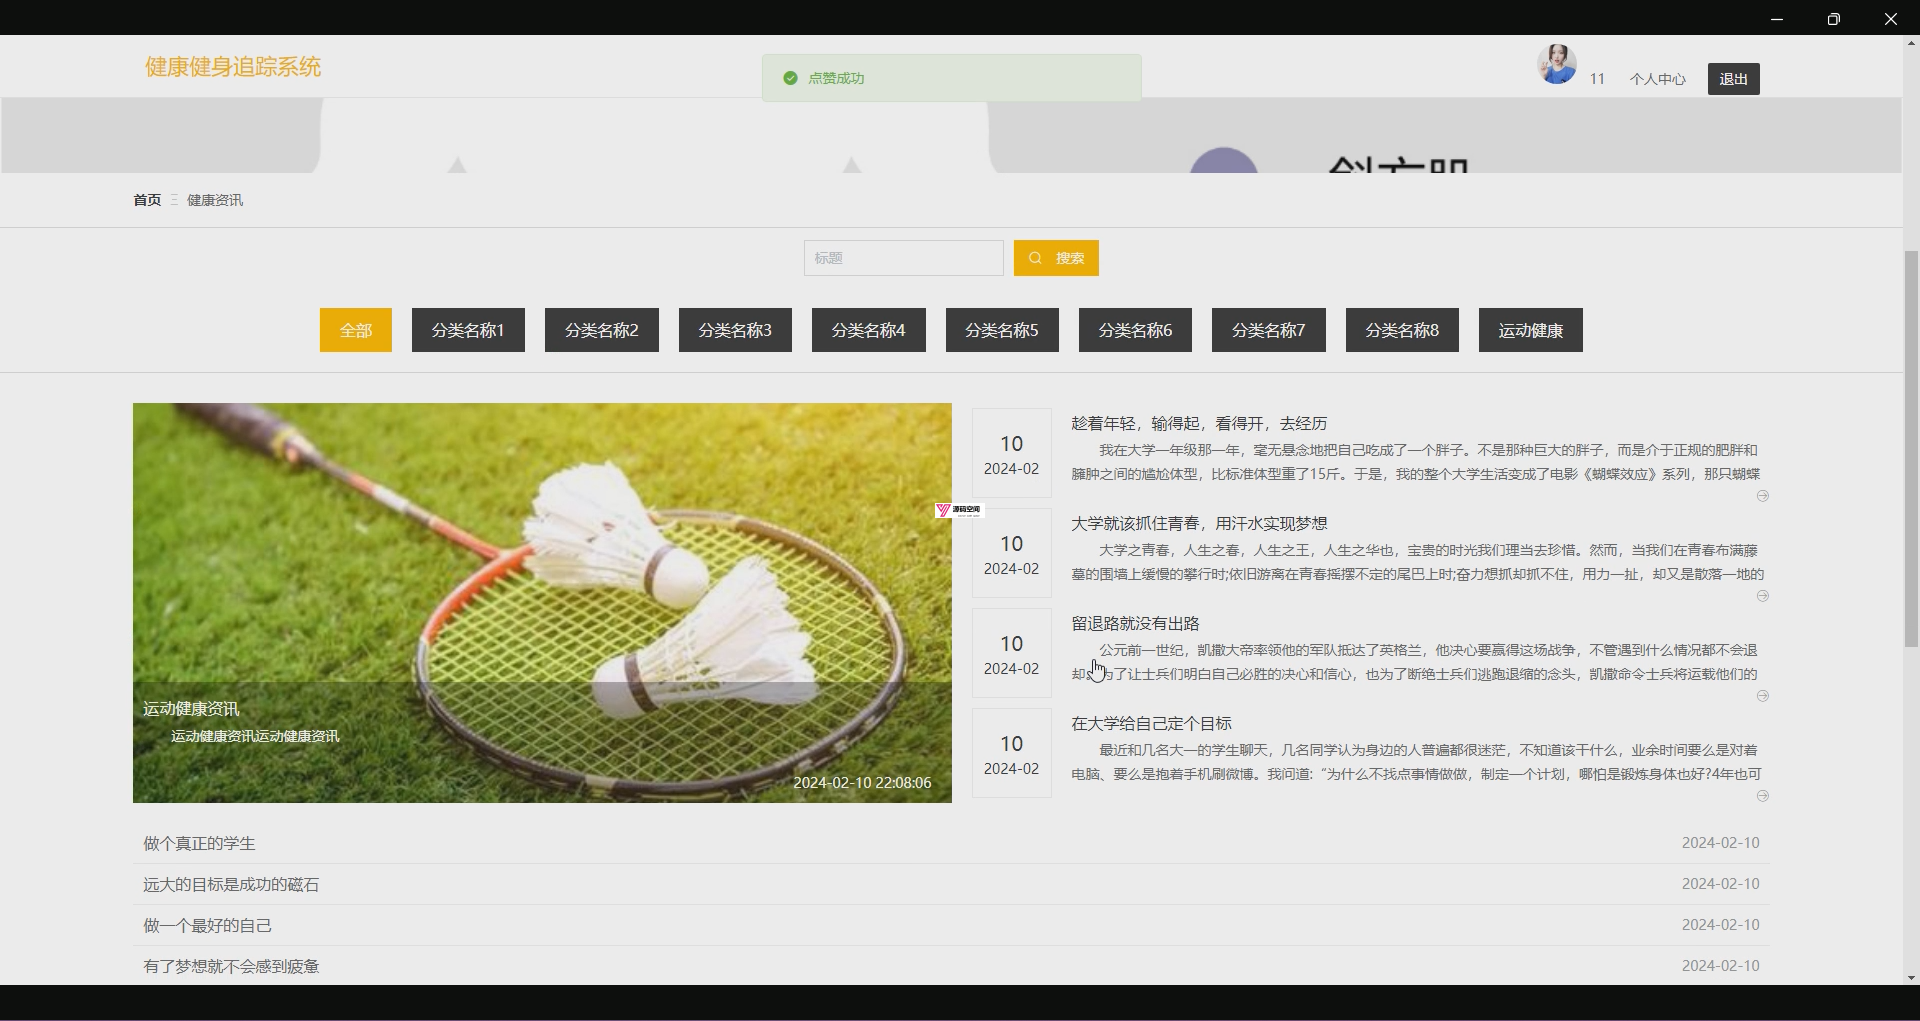This screenshot has height=1021, width=1920.
Task: Select the 分类名称4 category
Action: (869, 330)
